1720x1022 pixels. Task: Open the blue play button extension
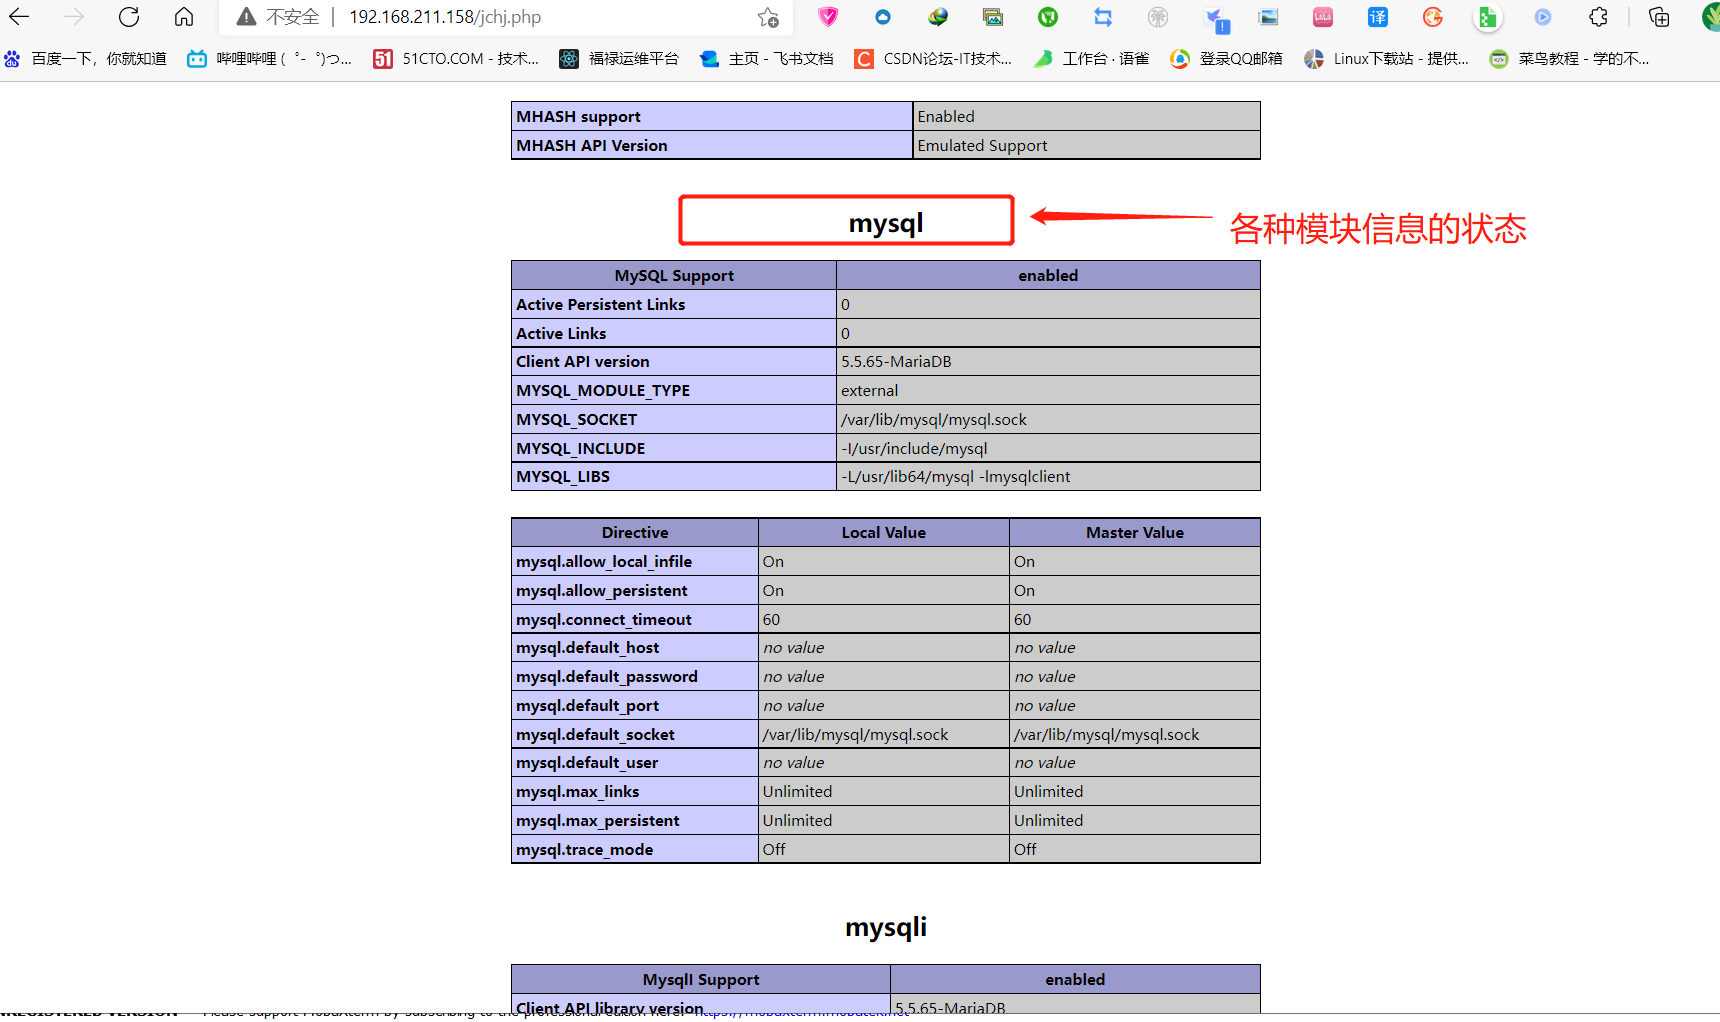tap(1543, 17)
